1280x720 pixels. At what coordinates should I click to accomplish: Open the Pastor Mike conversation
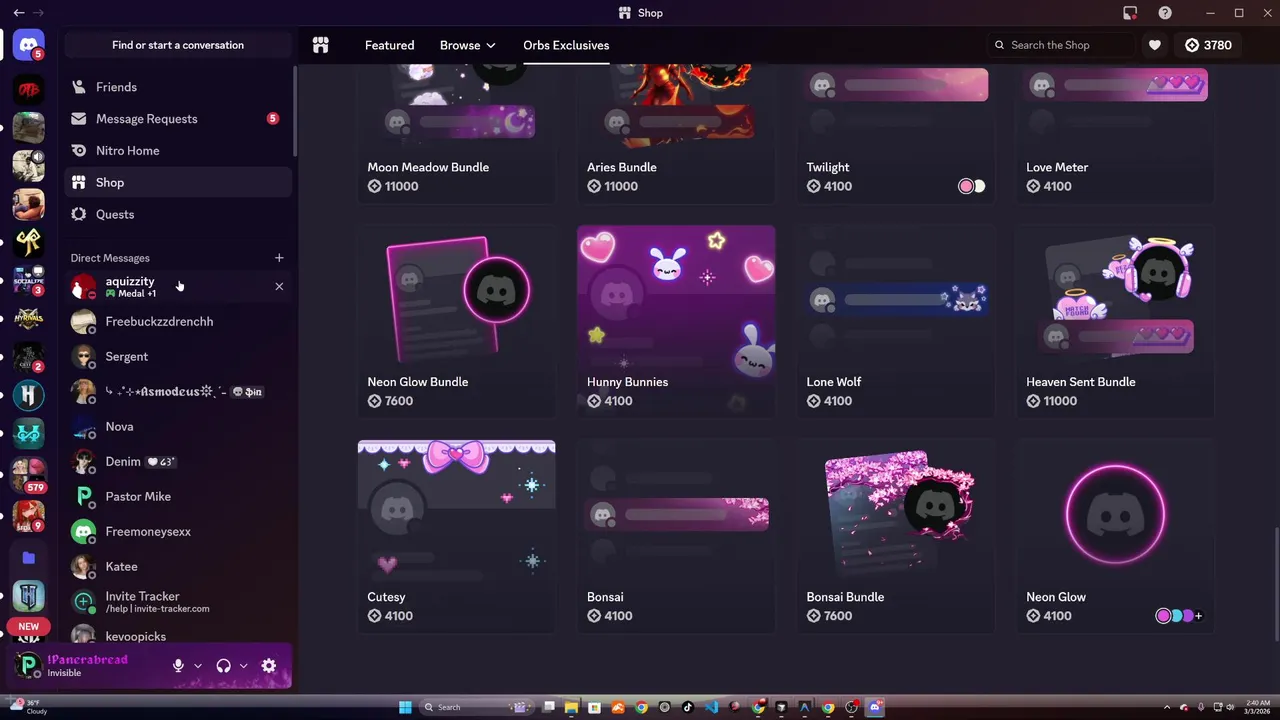178,497
